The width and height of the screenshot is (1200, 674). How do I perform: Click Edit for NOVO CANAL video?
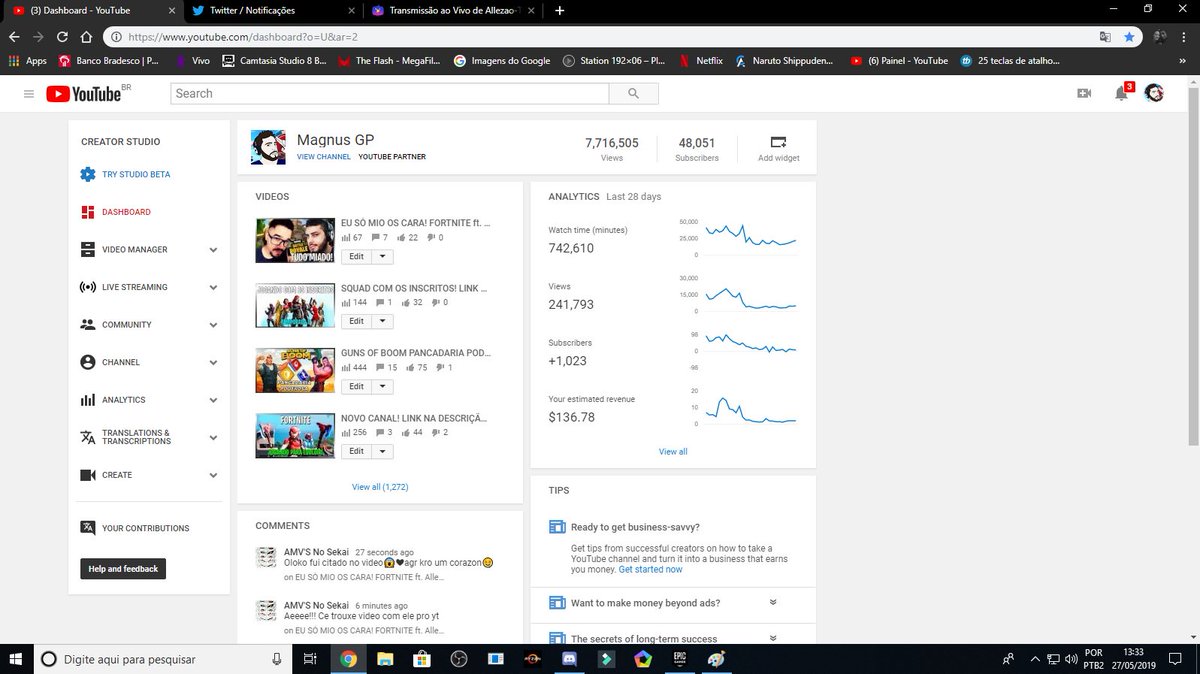[357, 451]
